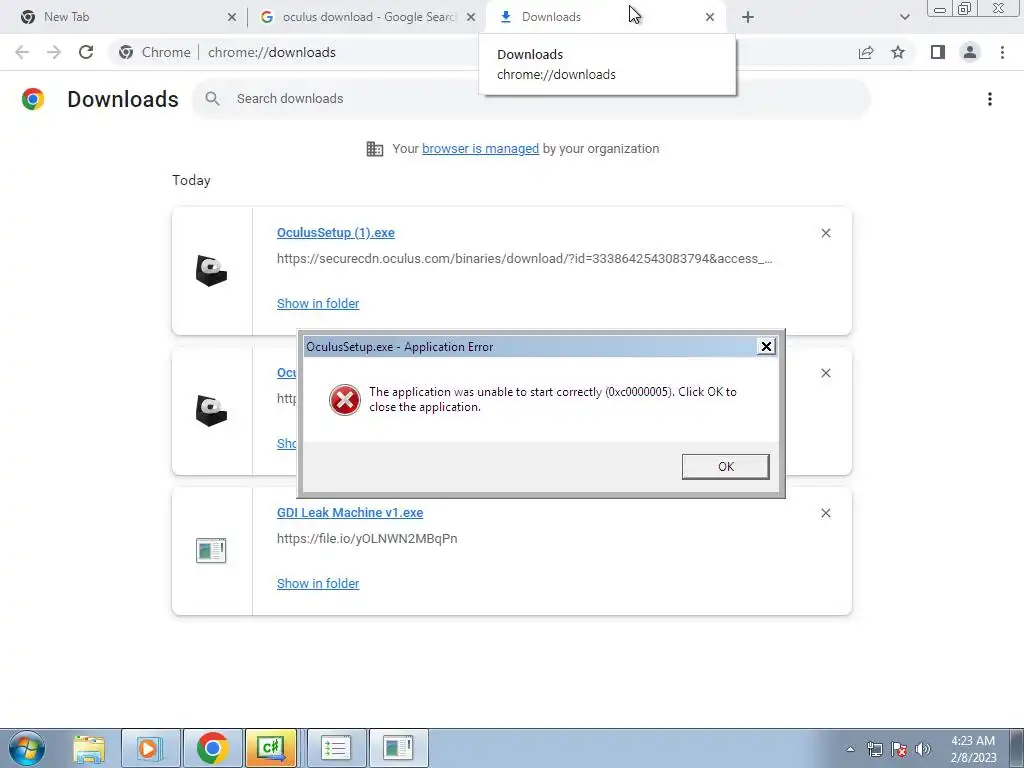Show OculusSetup (1).exe in folder
This screenshot has height=768, width=1024.
(318, 303)
